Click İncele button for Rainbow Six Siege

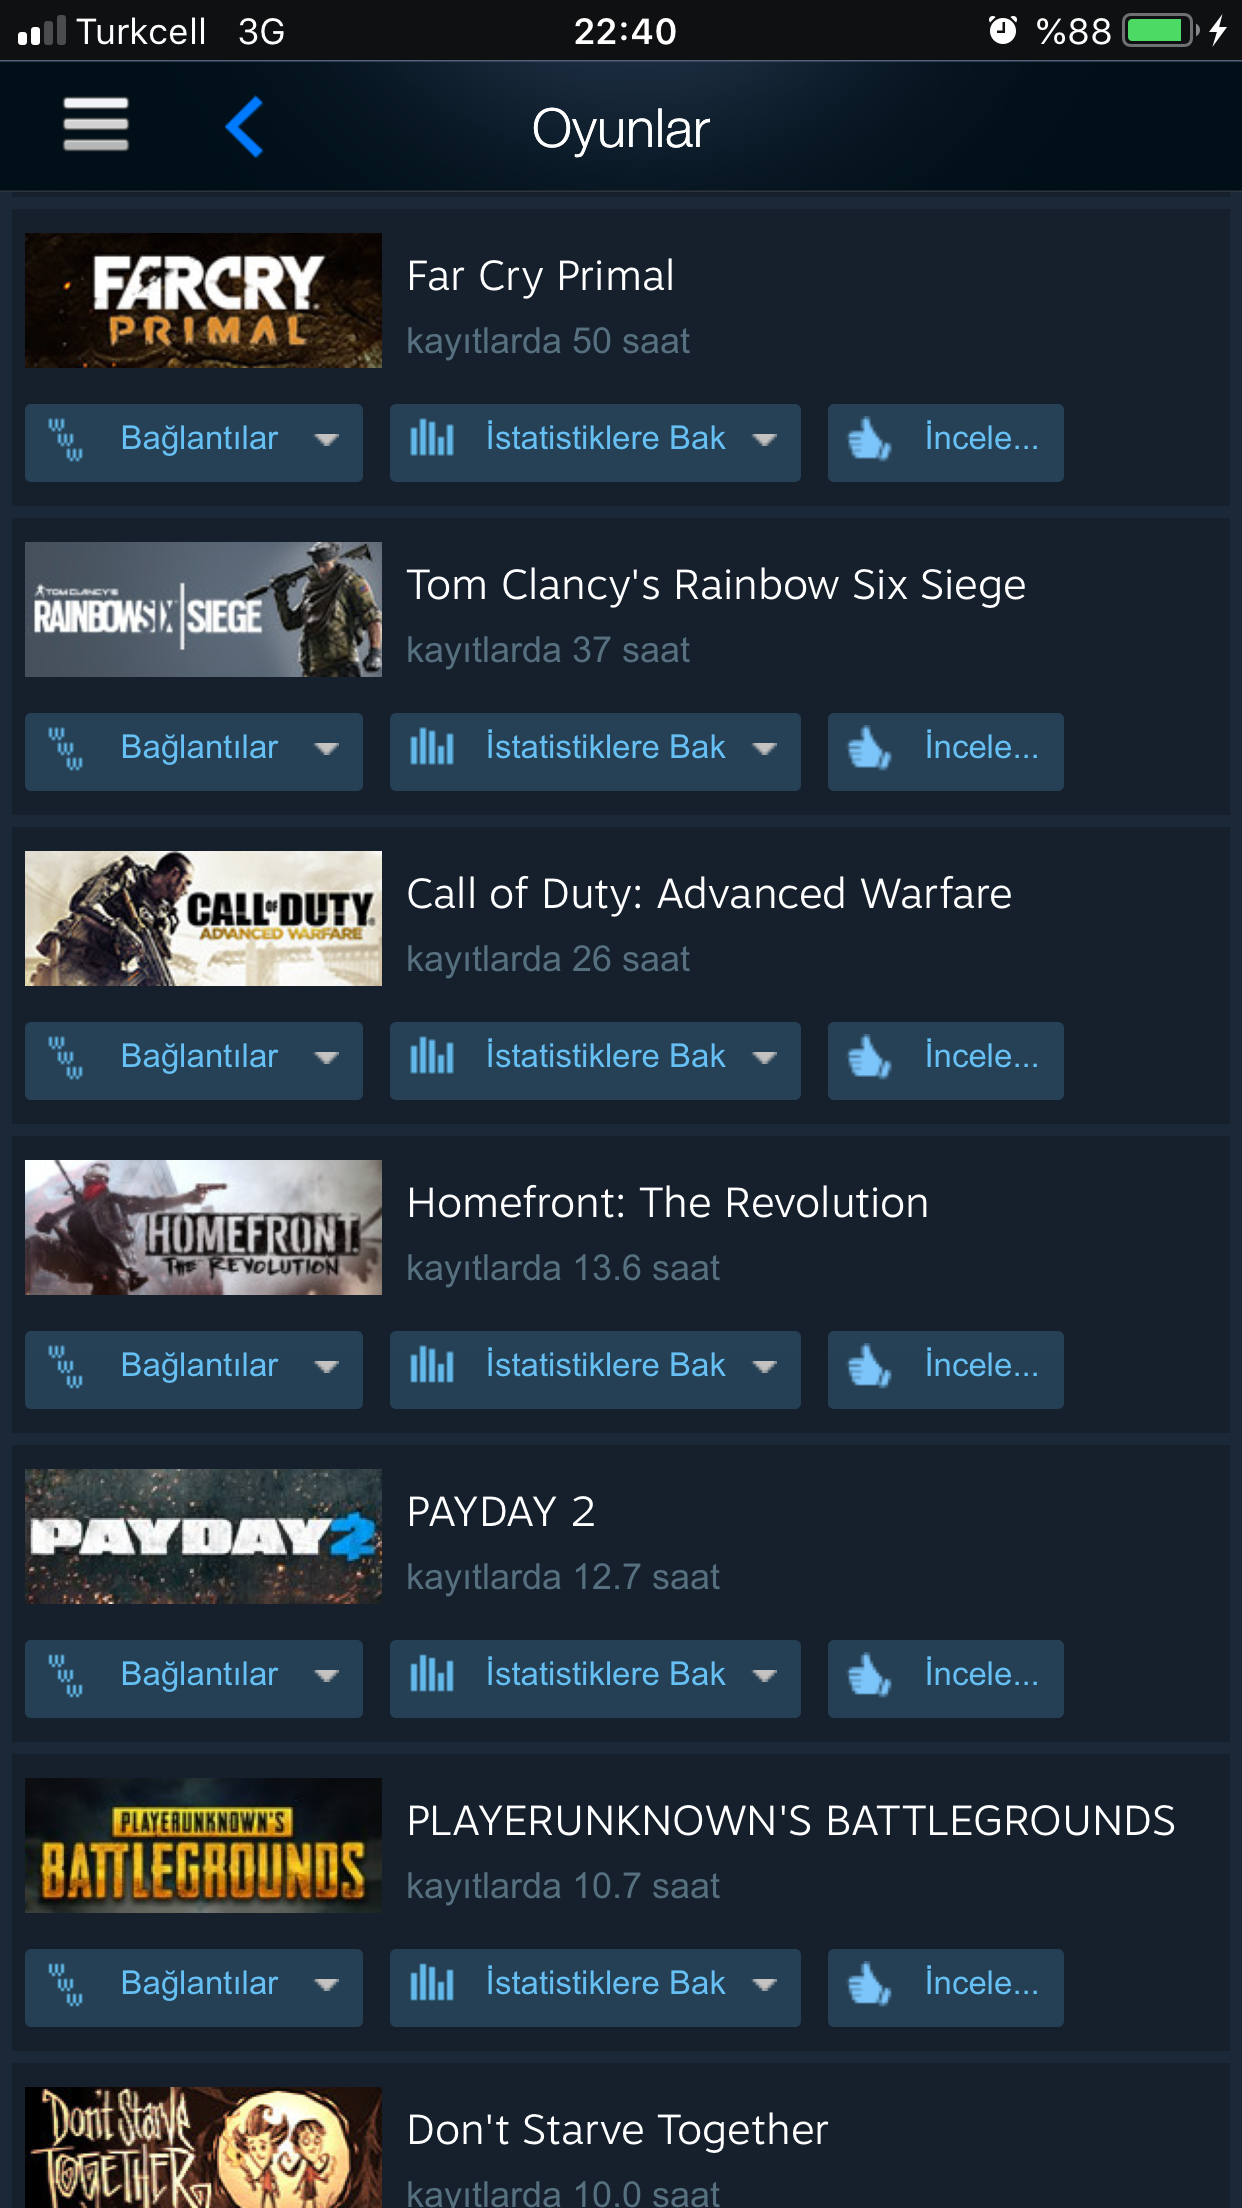pos(946,752)
